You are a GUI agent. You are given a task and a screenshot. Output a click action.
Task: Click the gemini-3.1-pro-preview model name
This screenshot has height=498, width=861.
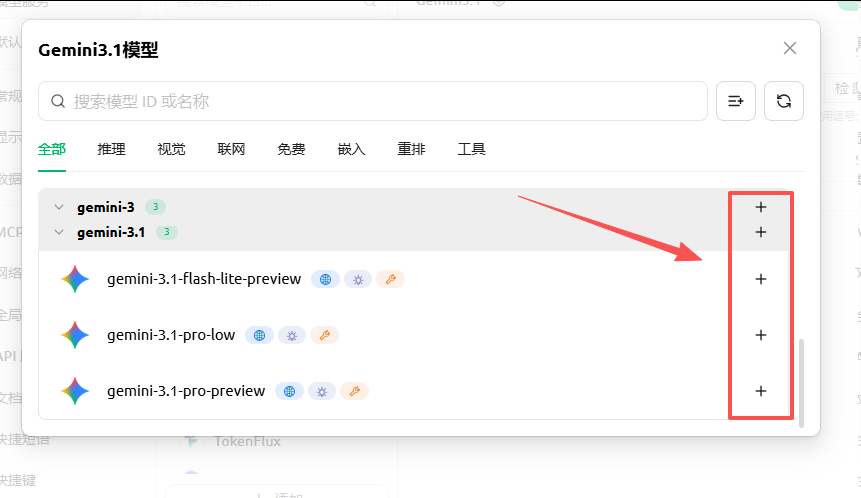pos(186,391)
